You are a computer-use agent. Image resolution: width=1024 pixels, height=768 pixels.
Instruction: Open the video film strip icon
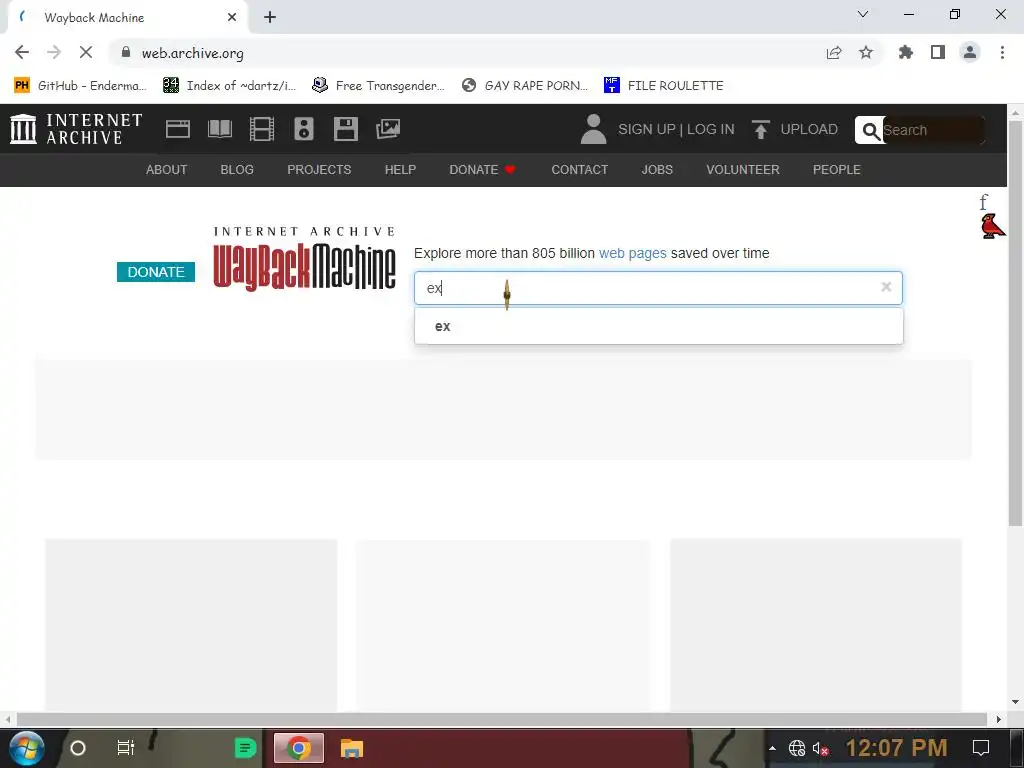[x=261, y=129]
